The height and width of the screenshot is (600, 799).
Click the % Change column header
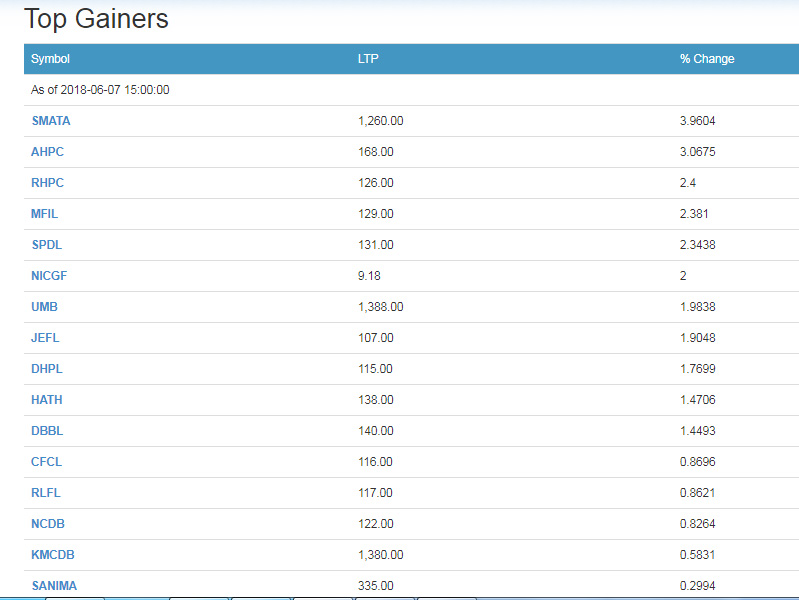[x=707, y=59]
